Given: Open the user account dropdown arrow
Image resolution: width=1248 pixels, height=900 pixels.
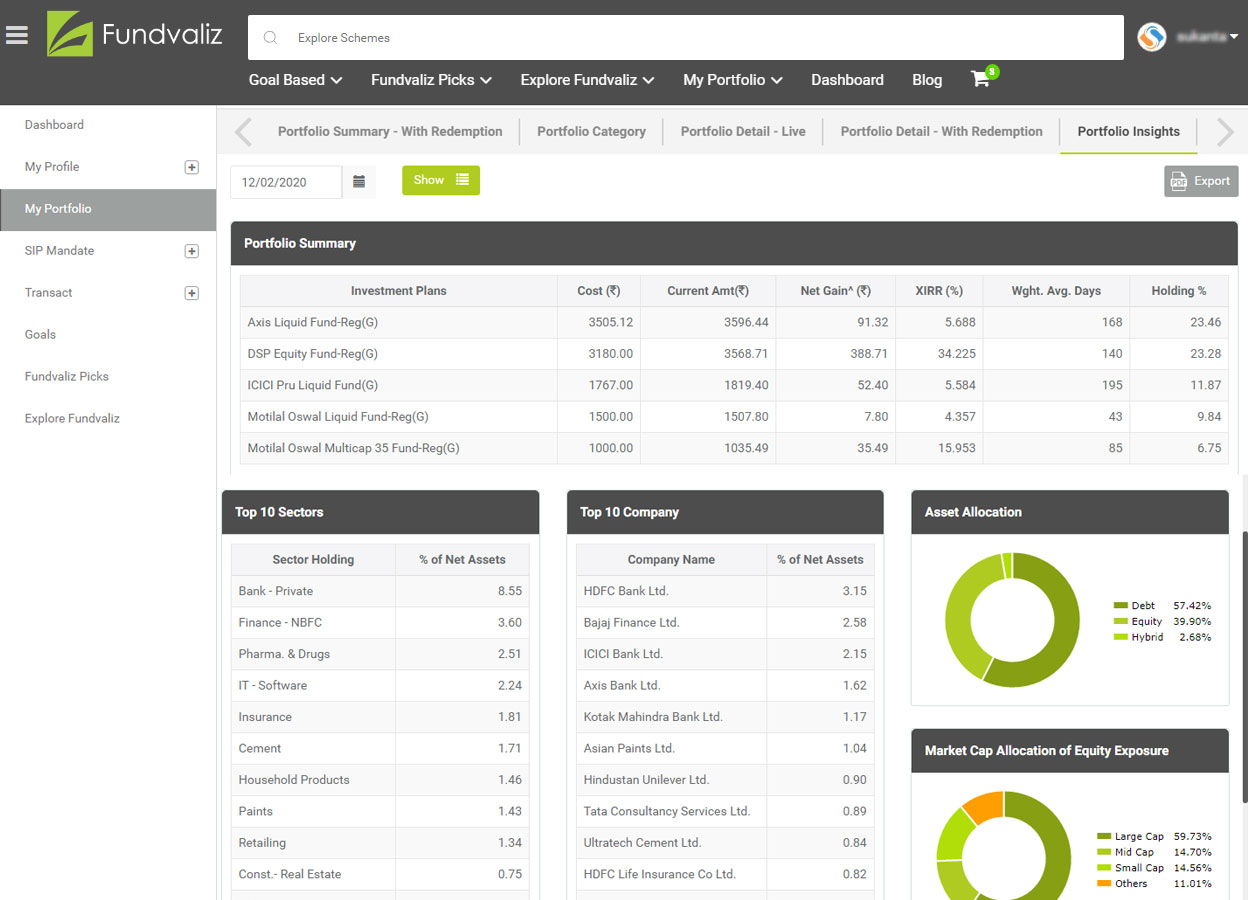Looking at the screenshot, I should point(1233,37).
